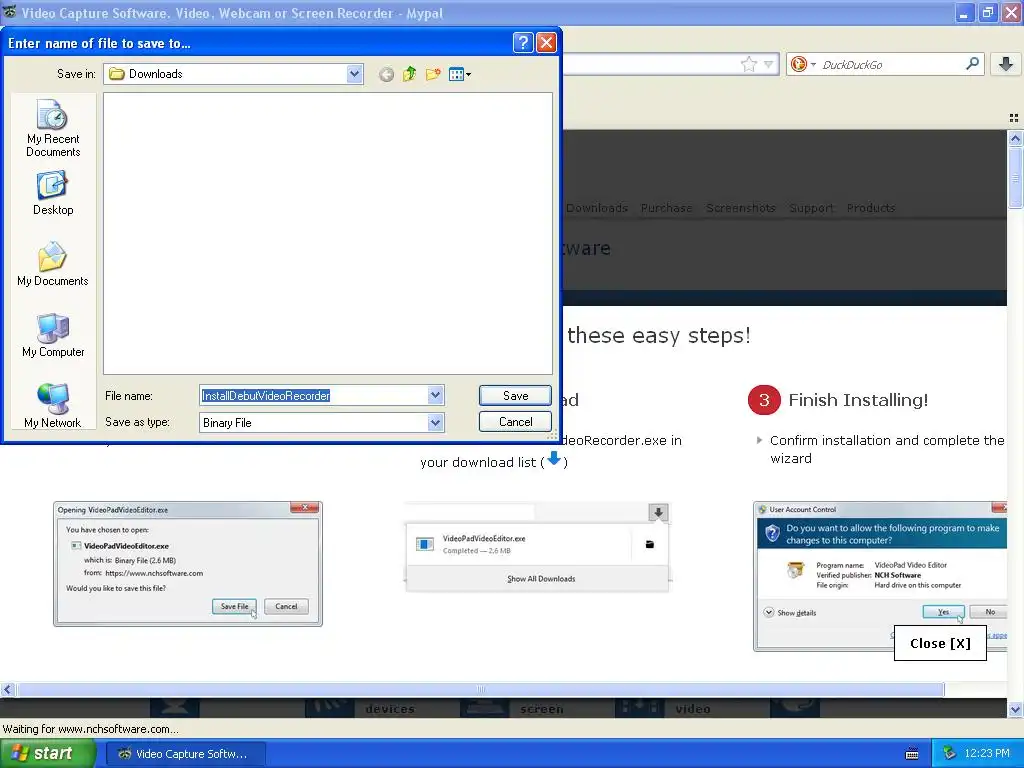Select Desktop in the places sidebar
1024x768 pixels.
tap(53, 193)
